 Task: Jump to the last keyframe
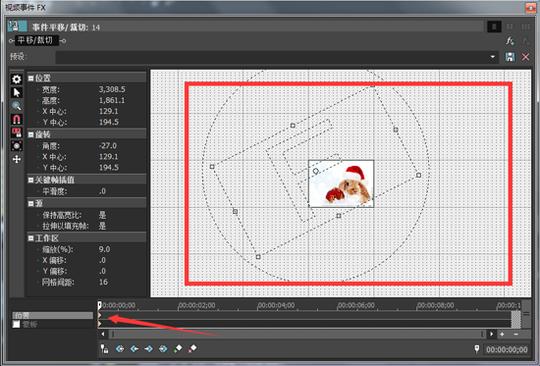(163, 349)
